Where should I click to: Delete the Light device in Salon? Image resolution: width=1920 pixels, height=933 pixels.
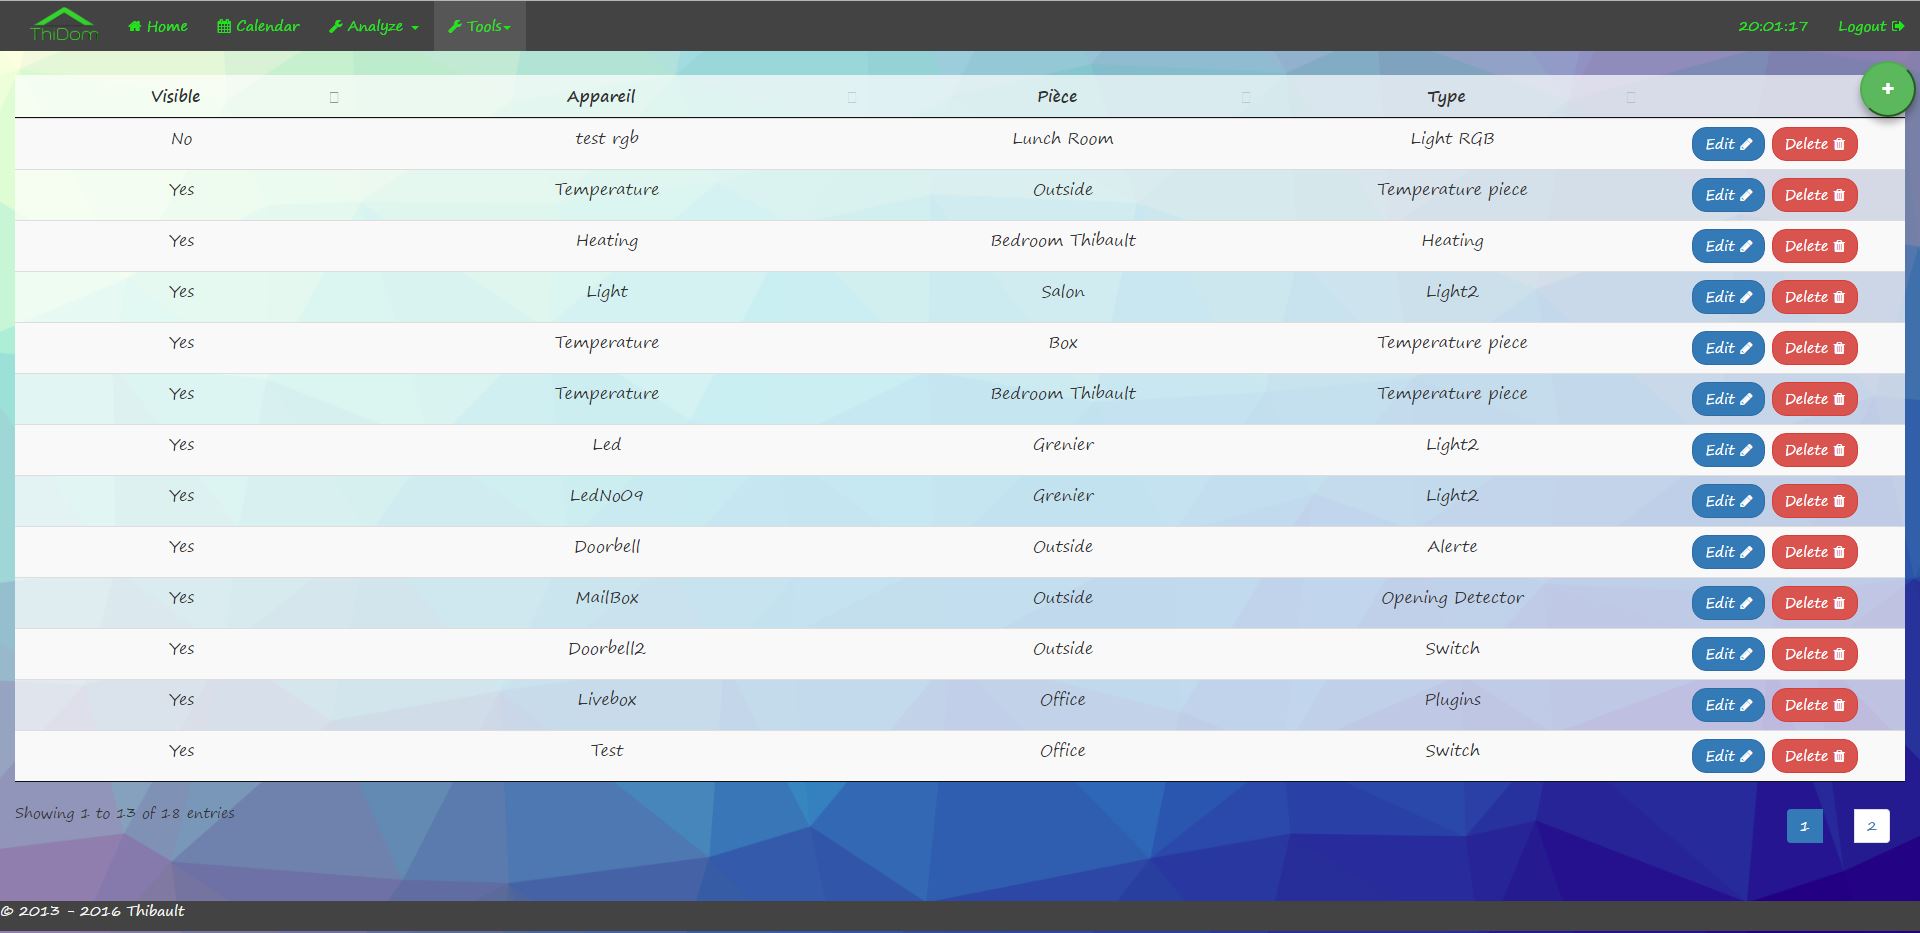click(1815, 297)
